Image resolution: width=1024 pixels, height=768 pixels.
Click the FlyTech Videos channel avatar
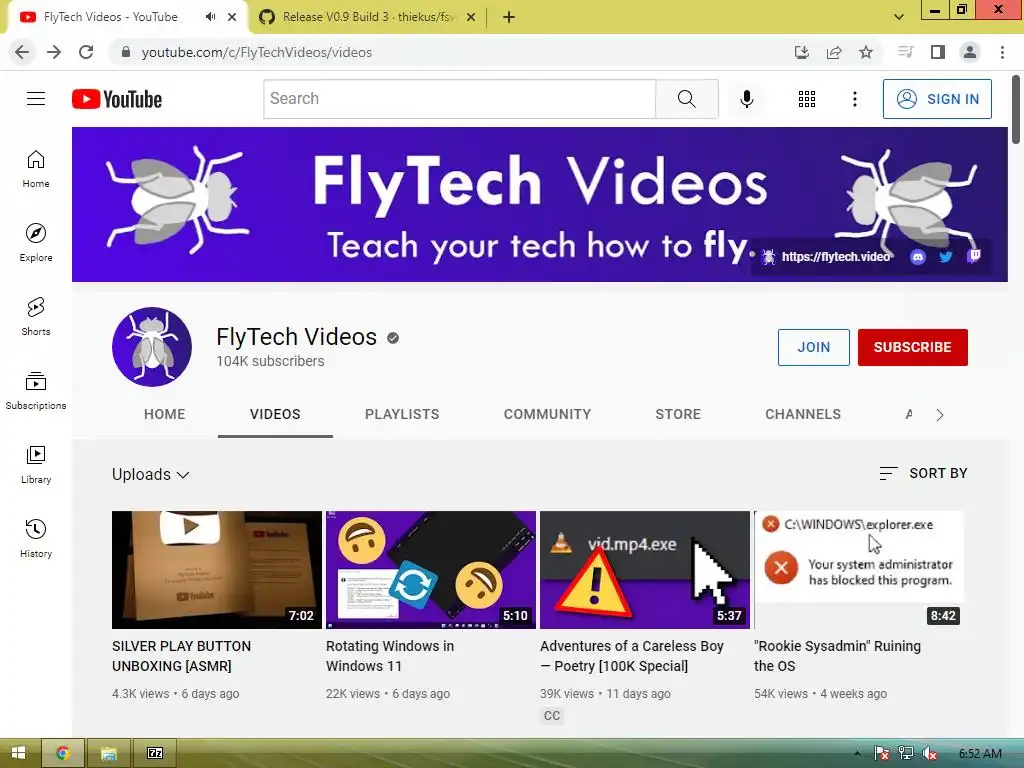(152, 347)
